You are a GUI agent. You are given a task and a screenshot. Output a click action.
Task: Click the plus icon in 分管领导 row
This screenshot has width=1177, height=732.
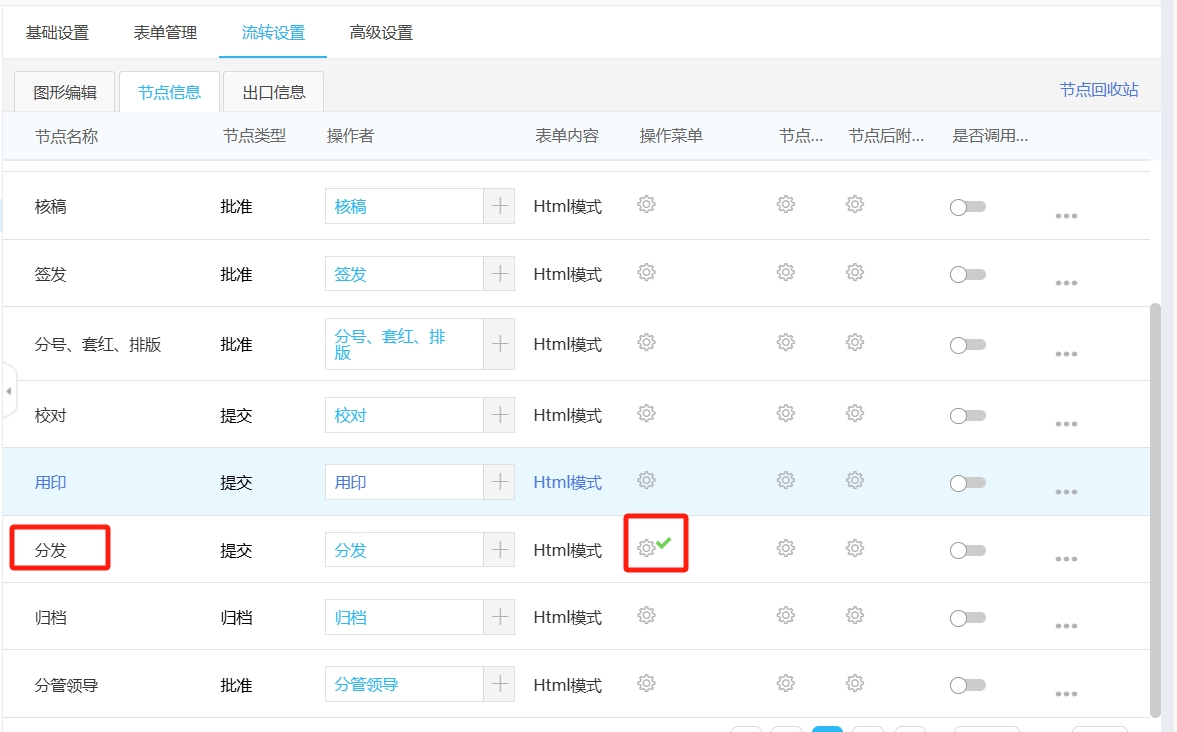click(x=499, y=685)
